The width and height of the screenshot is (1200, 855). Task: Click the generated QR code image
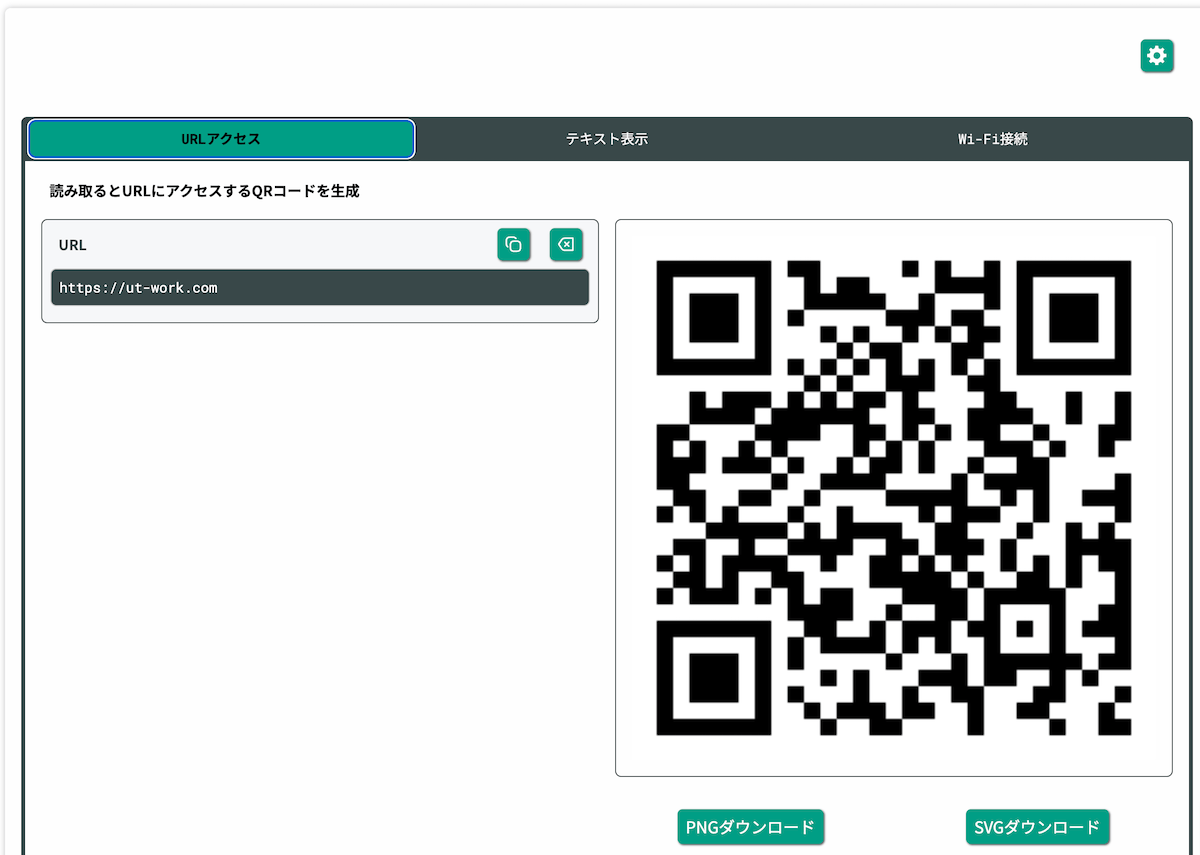pos(894,498)
